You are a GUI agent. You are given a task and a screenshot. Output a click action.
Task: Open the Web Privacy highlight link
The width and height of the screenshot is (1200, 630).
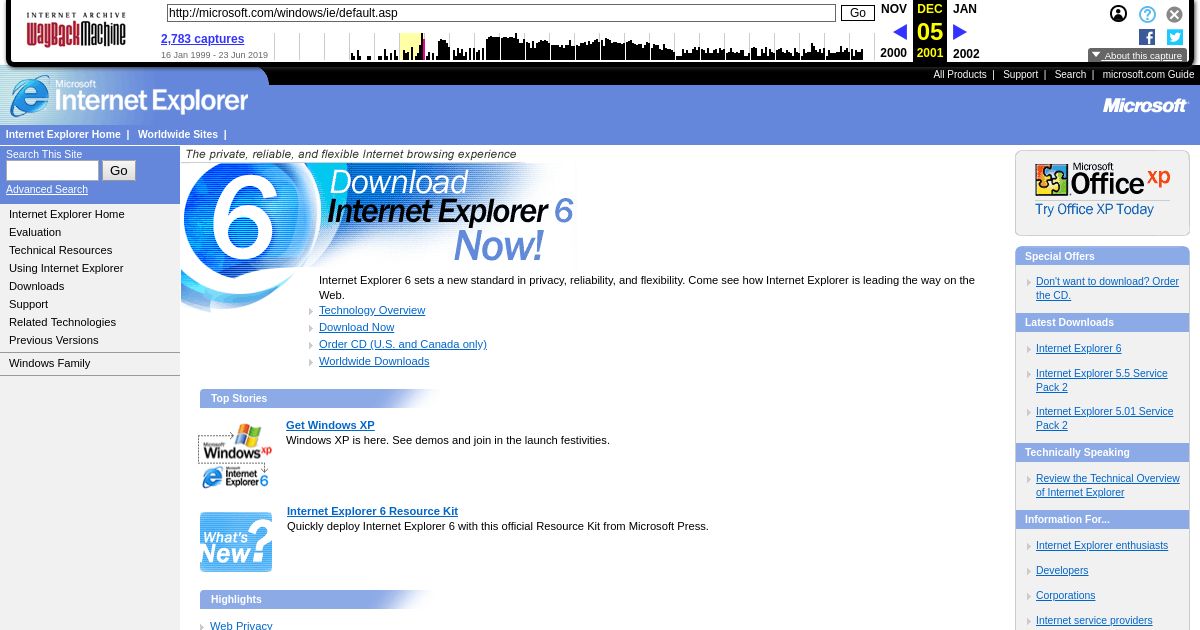tap(241, 626)
